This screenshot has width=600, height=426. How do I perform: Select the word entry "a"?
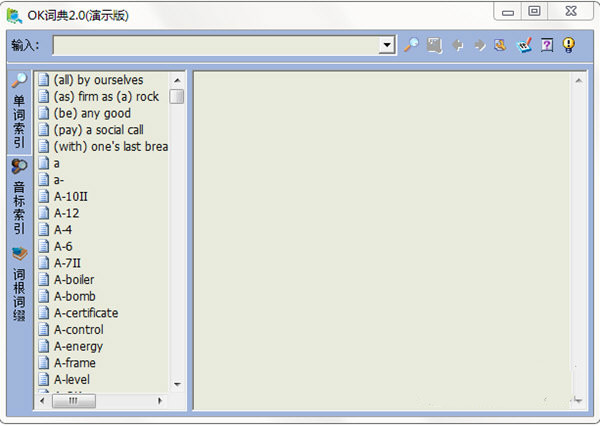(56, 163)
